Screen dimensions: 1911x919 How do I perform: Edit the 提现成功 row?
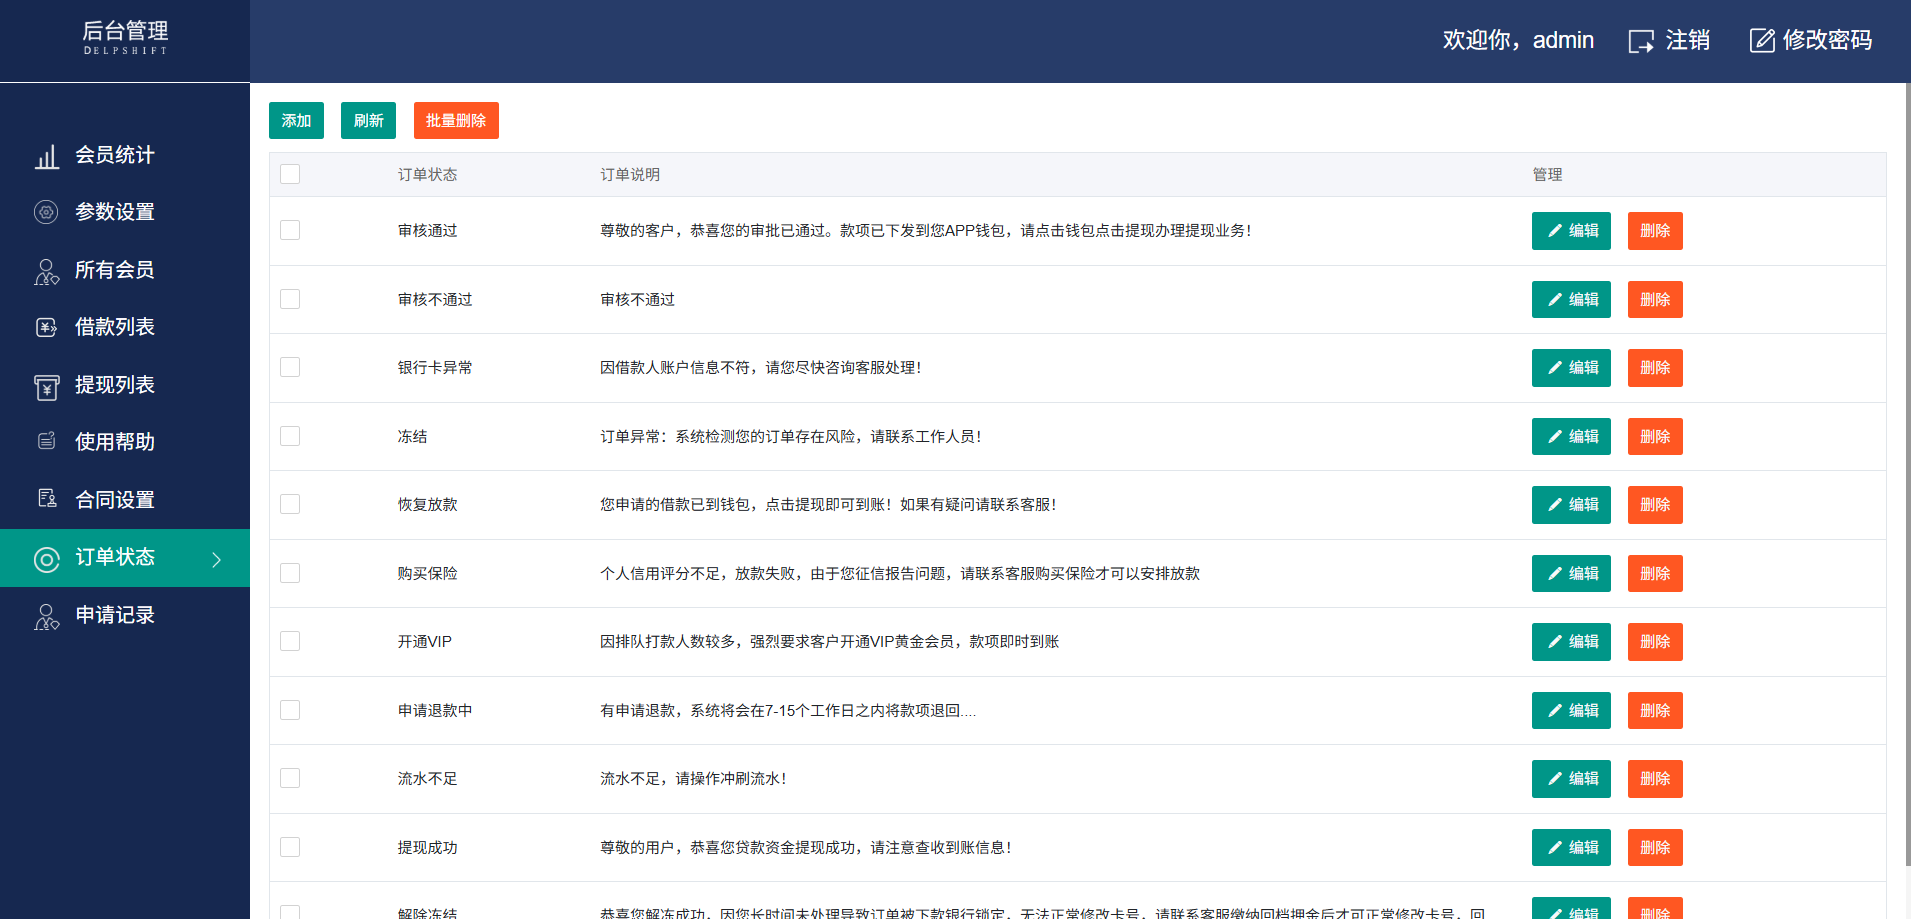pyautogui.click(x=1571, y=848)
